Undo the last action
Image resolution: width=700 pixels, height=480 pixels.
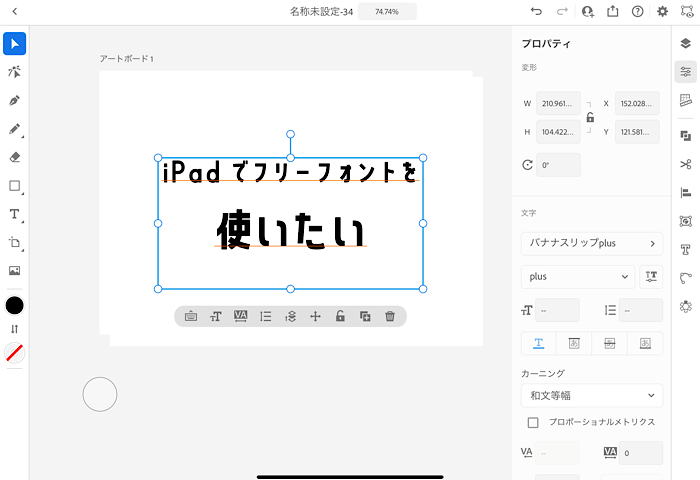pyautogui.click(x=536, y=11)
